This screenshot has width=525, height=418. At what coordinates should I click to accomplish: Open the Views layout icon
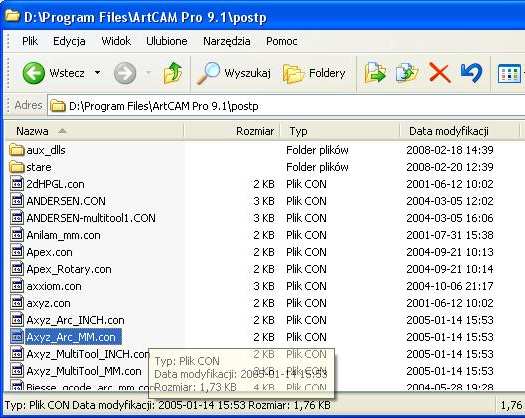pos(509,73)
